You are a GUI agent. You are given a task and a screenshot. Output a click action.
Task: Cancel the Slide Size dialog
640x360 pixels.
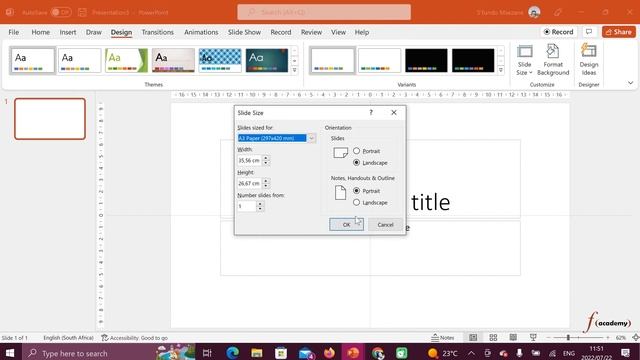tap(385, 224)
